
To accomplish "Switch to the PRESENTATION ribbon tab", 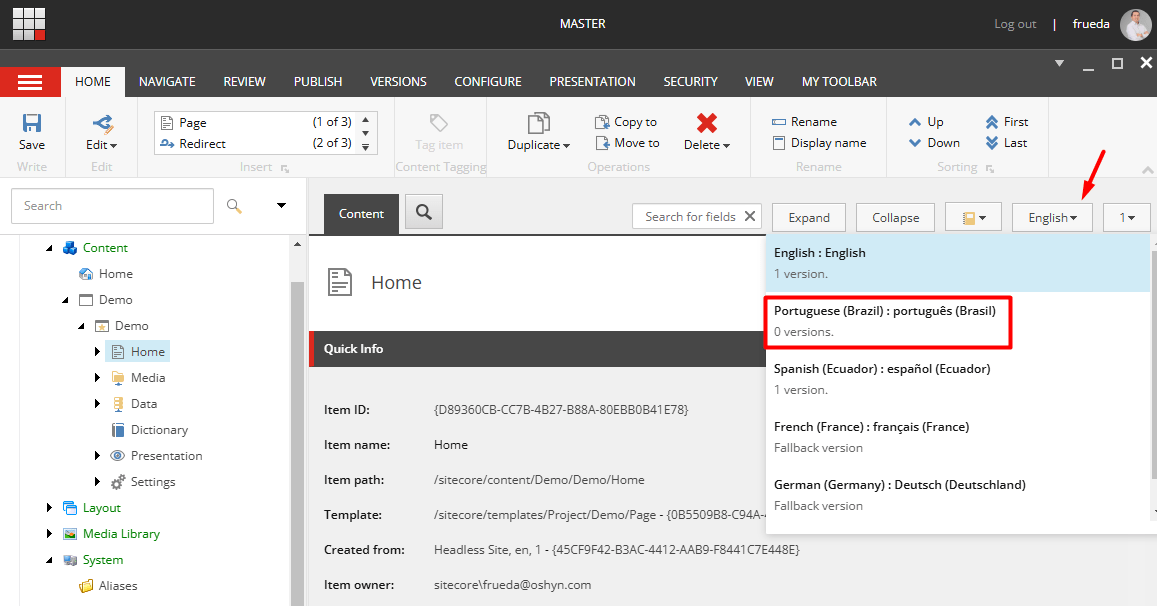I will tap(593, 82).
